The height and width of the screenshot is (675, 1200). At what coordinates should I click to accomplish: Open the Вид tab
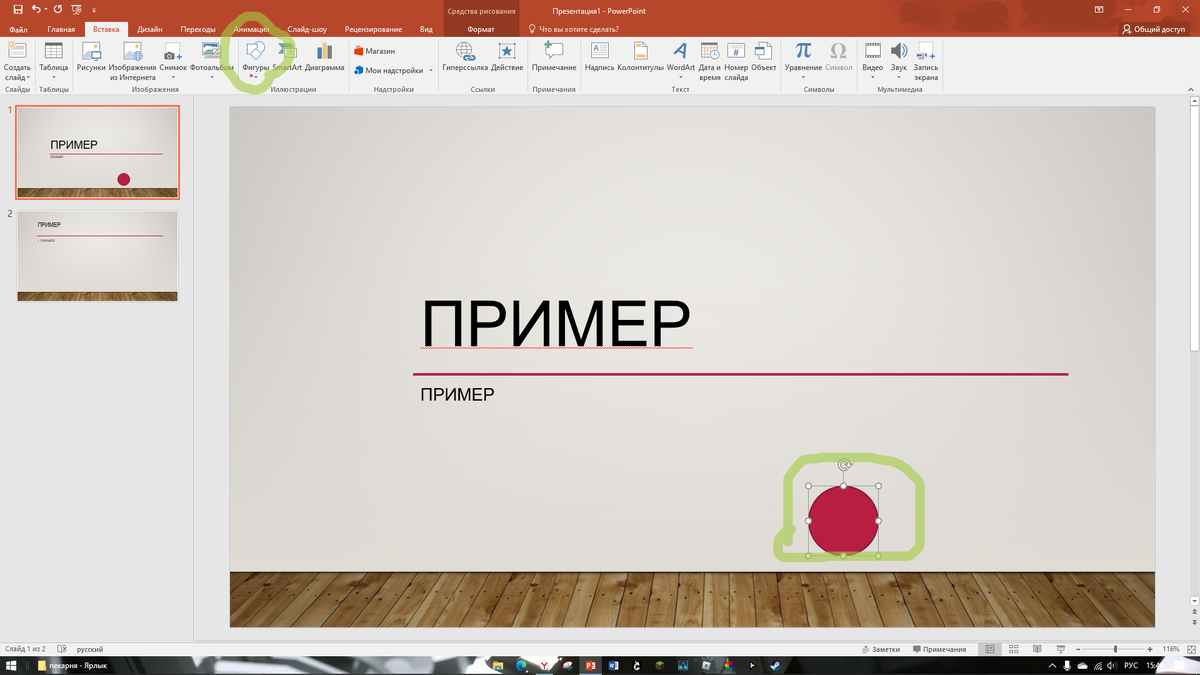click(x=427, y=30)
